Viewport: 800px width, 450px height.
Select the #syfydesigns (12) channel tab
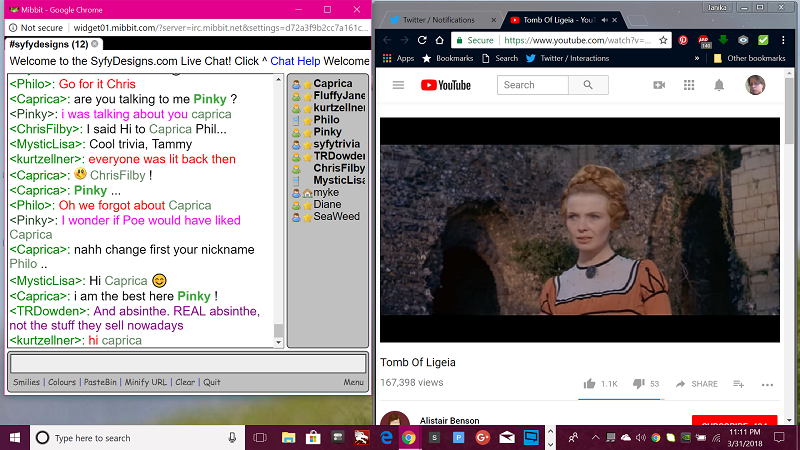[54, 44]
